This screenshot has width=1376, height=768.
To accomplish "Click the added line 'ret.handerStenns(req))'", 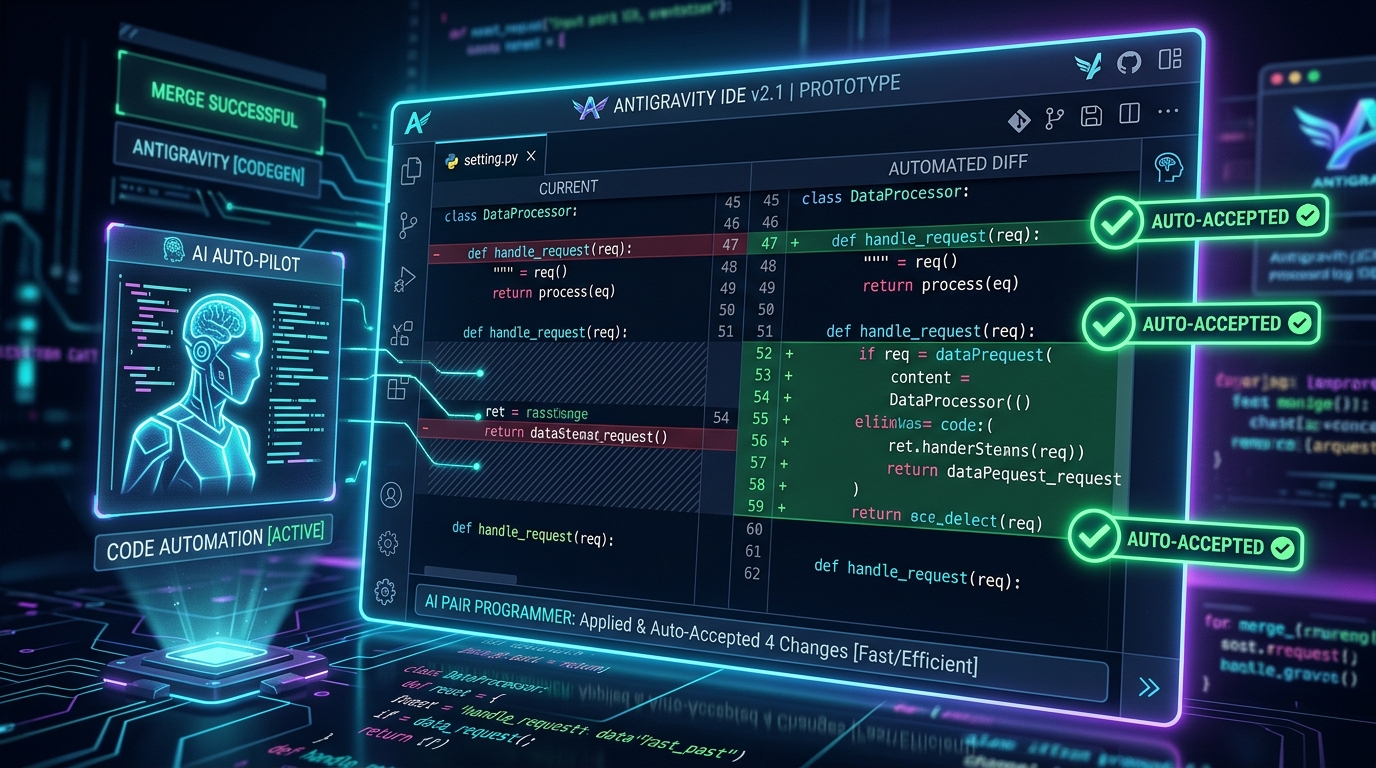I will (x=986, y=448).
